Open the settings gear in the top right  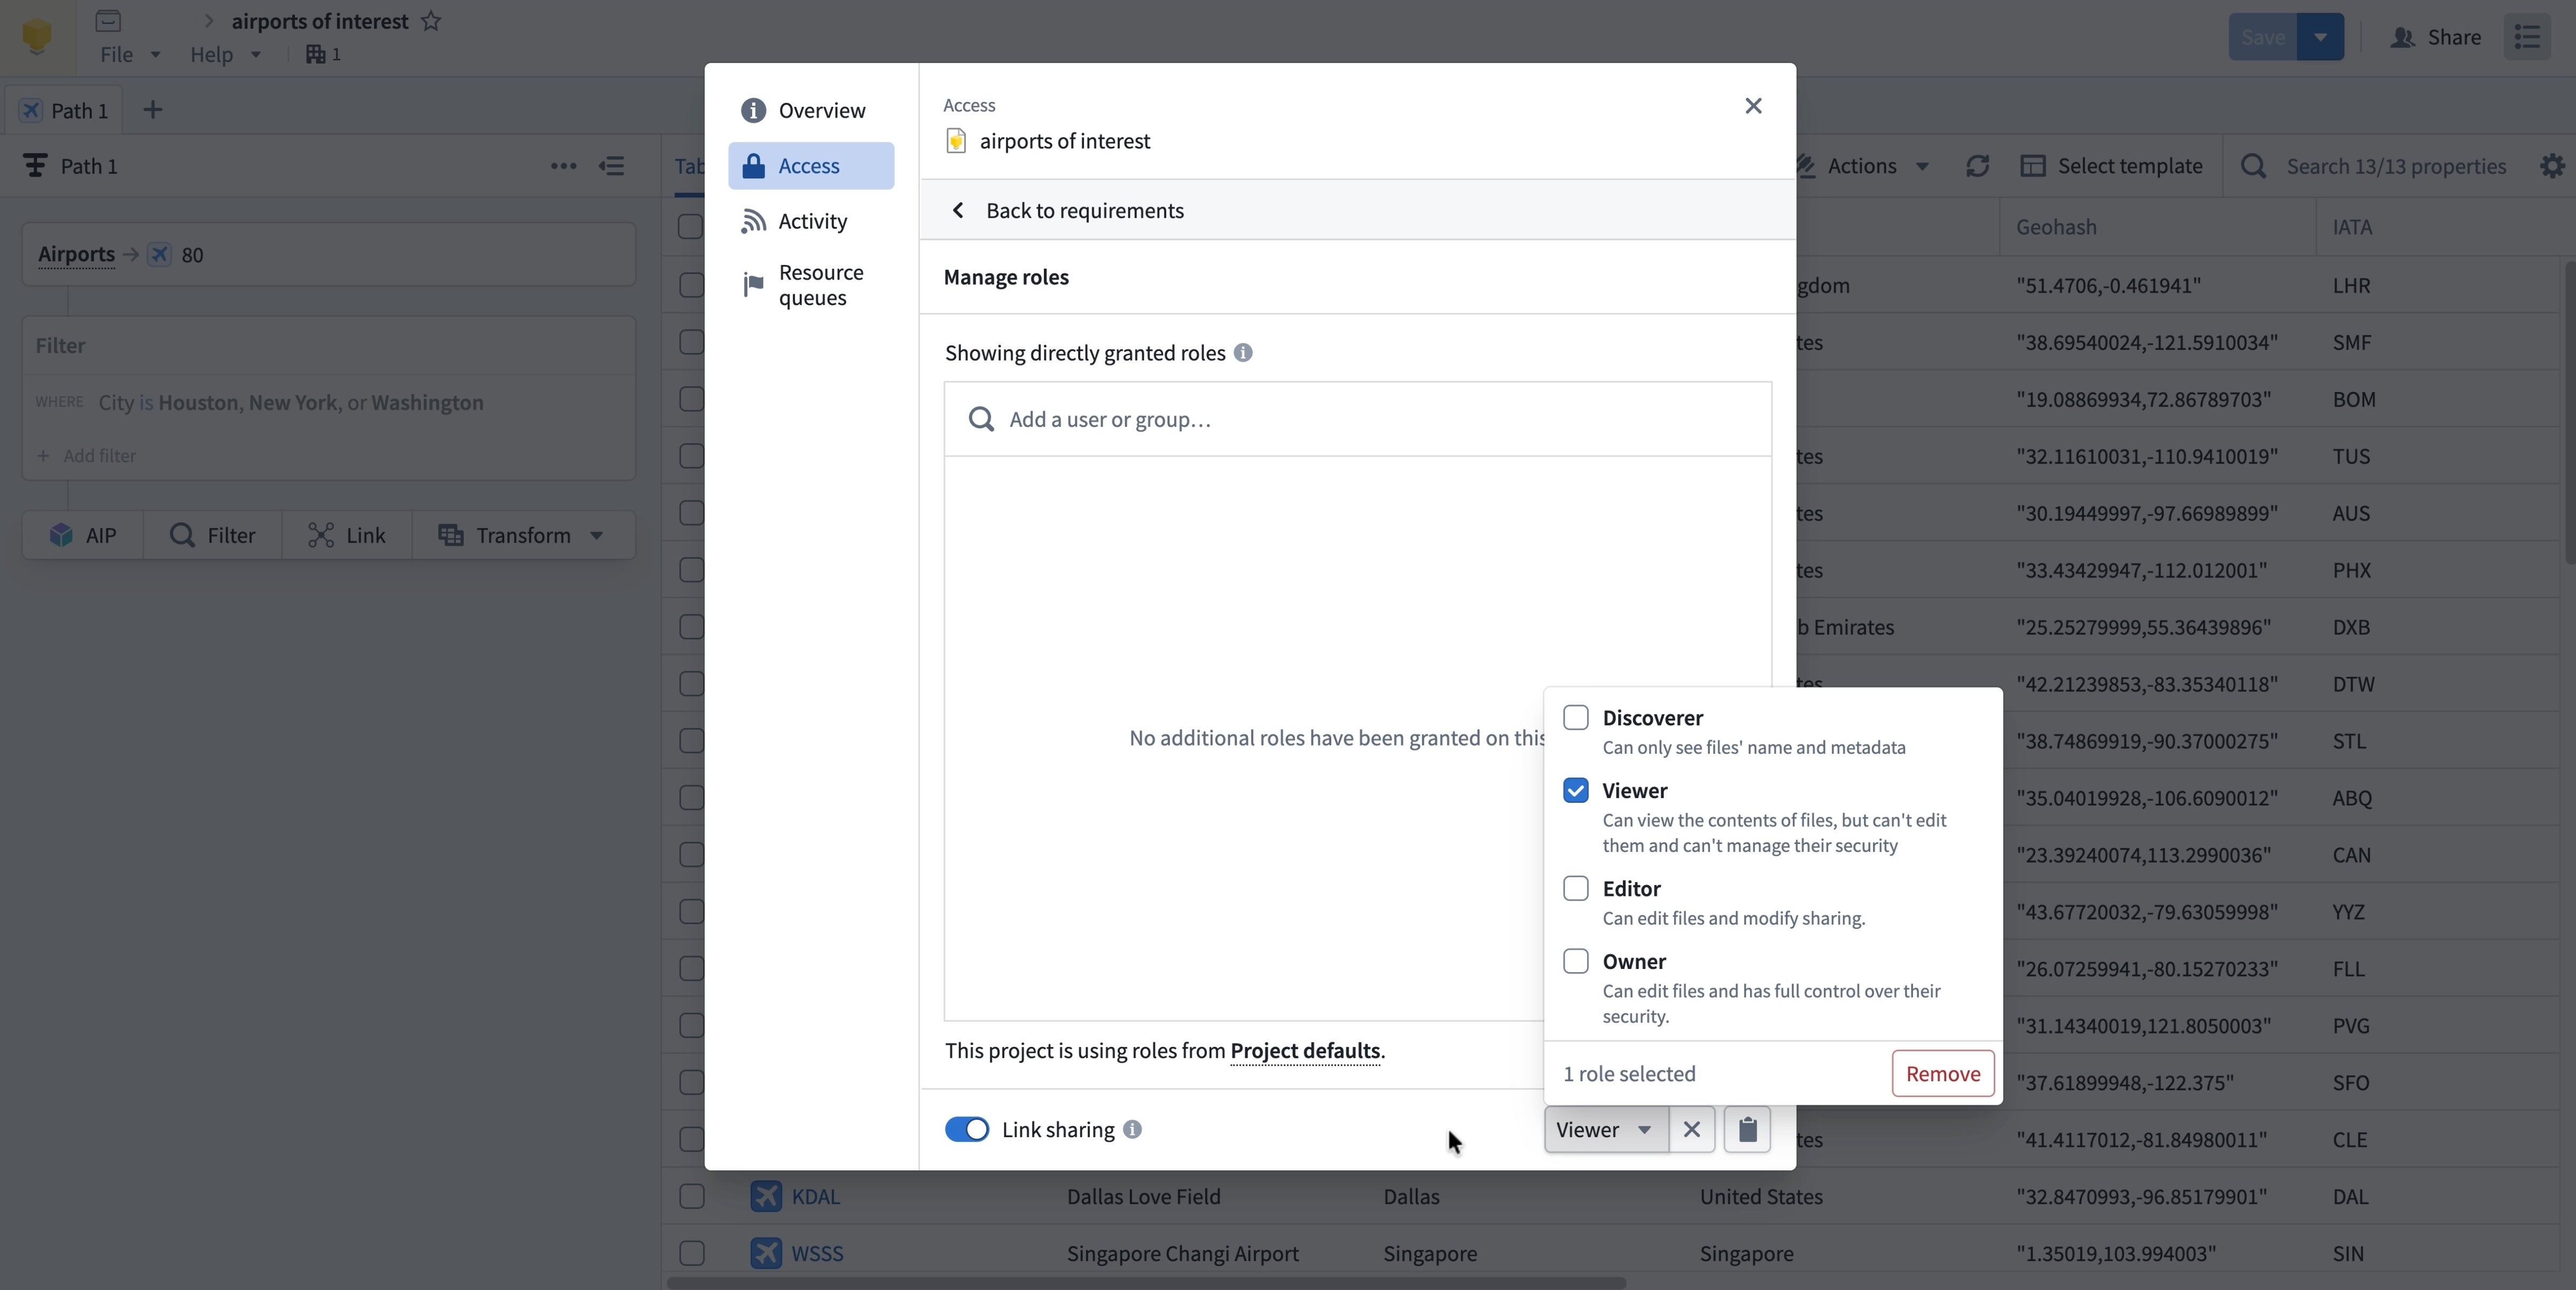point(2553,165)
